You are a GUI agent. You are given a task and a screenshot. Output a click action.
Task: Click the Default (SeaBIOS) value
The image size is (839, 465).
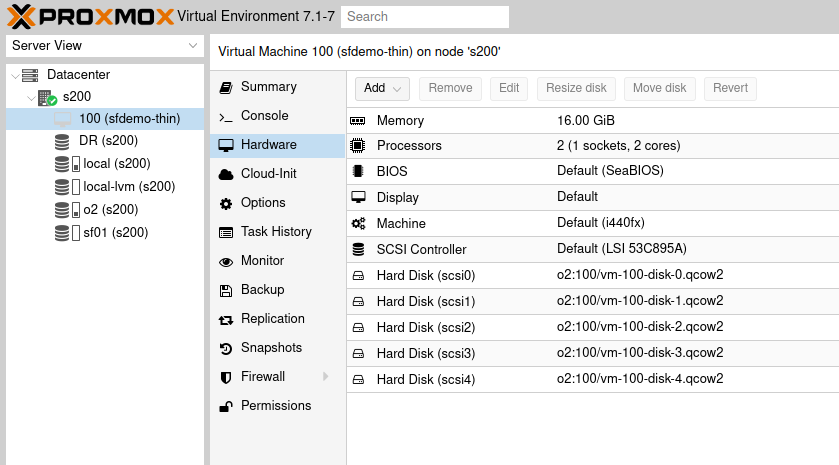coord(610,171)
